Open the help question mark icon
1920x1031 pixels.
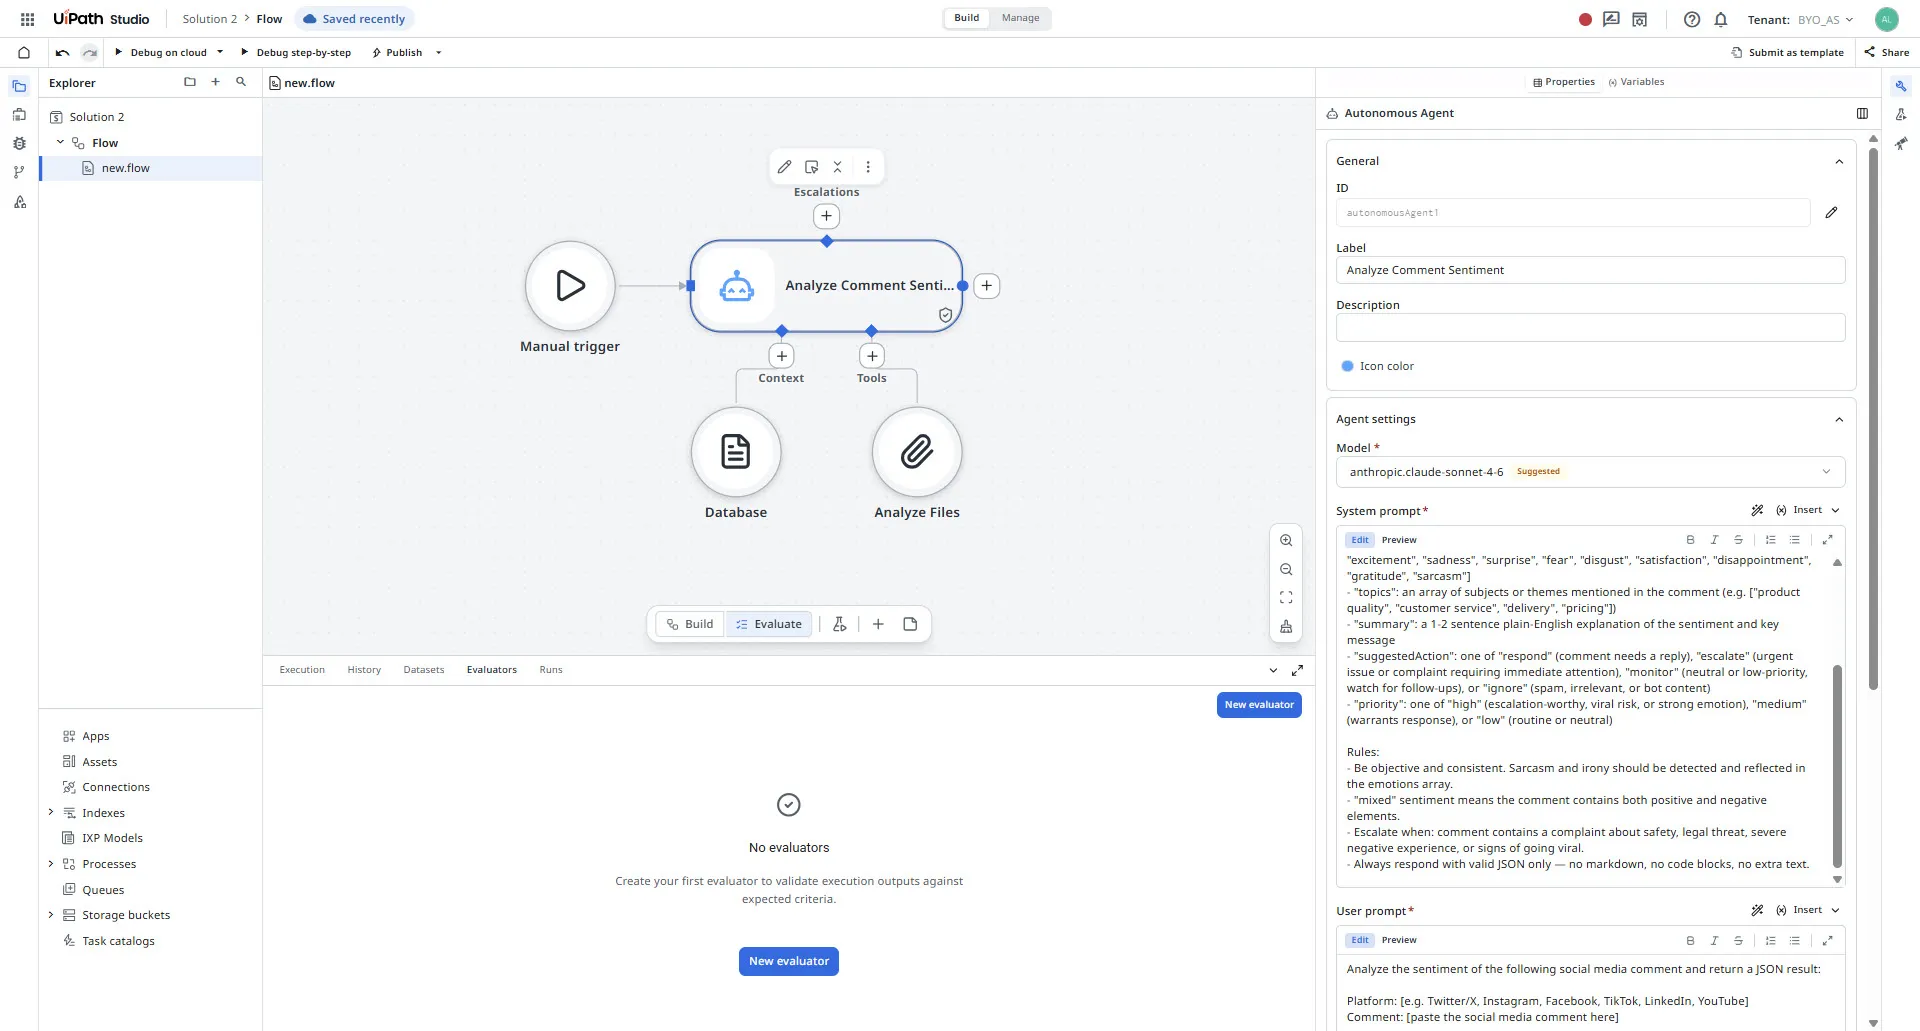1692,20
